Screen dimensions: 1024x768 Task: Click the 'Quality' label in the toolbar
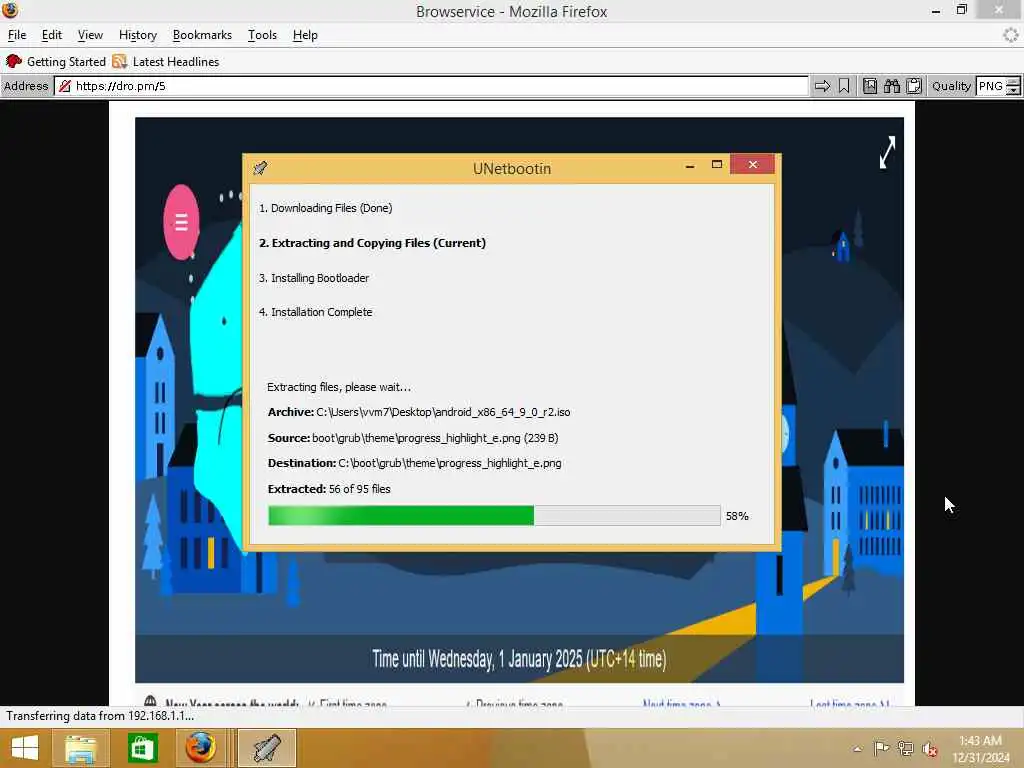(951, 86)
